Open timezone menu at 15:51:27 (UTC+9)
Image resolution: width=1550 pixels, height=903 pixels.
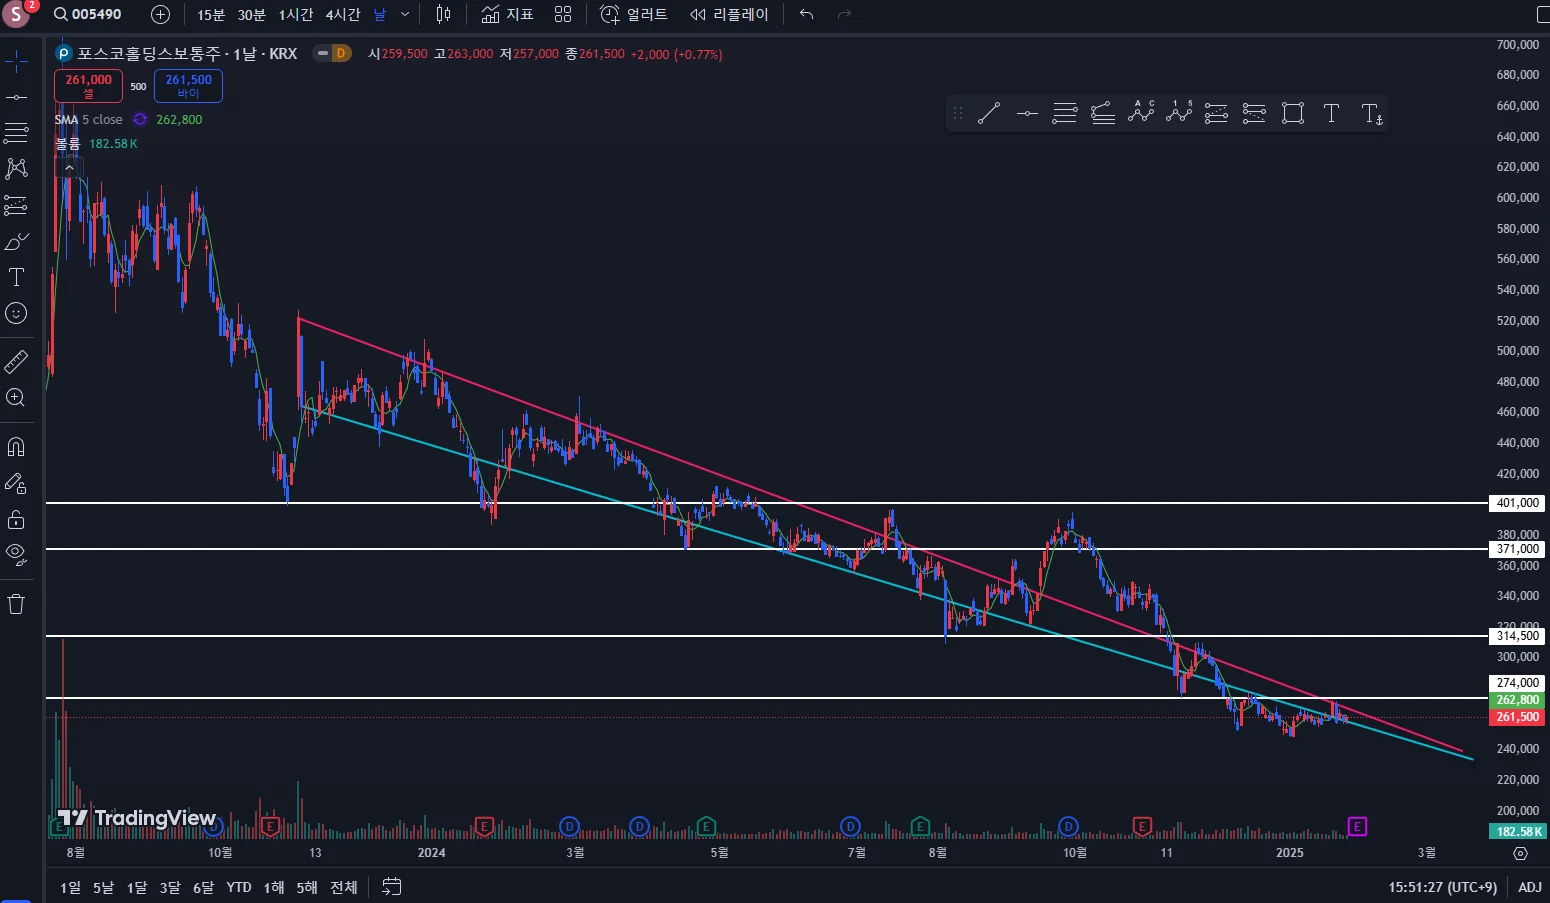pos(1442,887)
